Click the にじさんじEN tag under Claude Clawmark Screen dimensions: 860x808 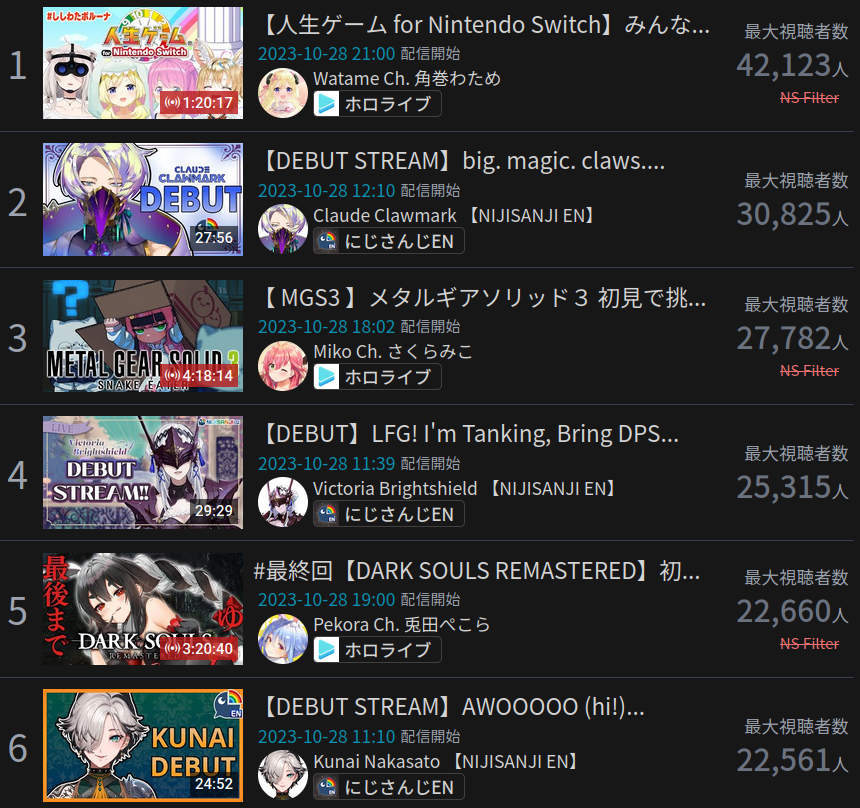pos(389,241)
